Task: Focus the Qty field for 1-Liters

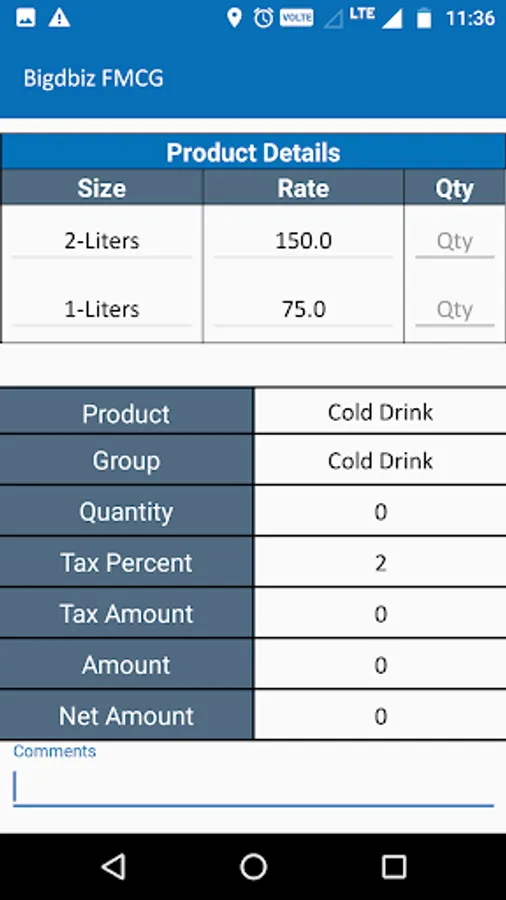Action: click(x=454, y=311)
